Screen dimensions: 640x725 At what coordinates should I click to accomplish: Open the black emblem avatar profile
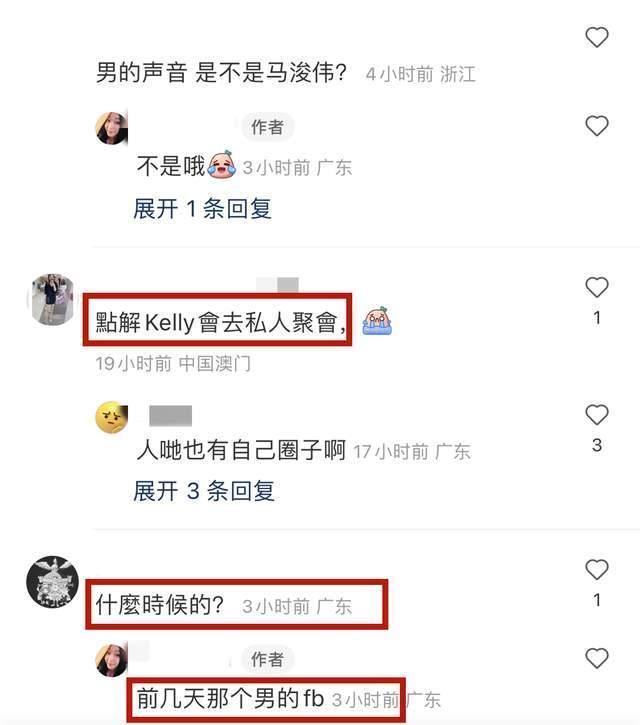coord(52,582)
